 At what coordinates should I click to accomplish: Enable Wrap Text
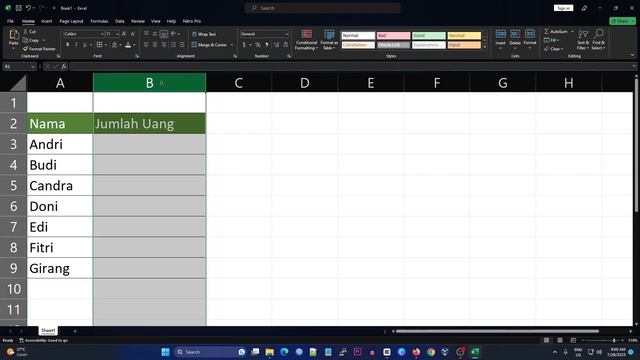(204, 34)
